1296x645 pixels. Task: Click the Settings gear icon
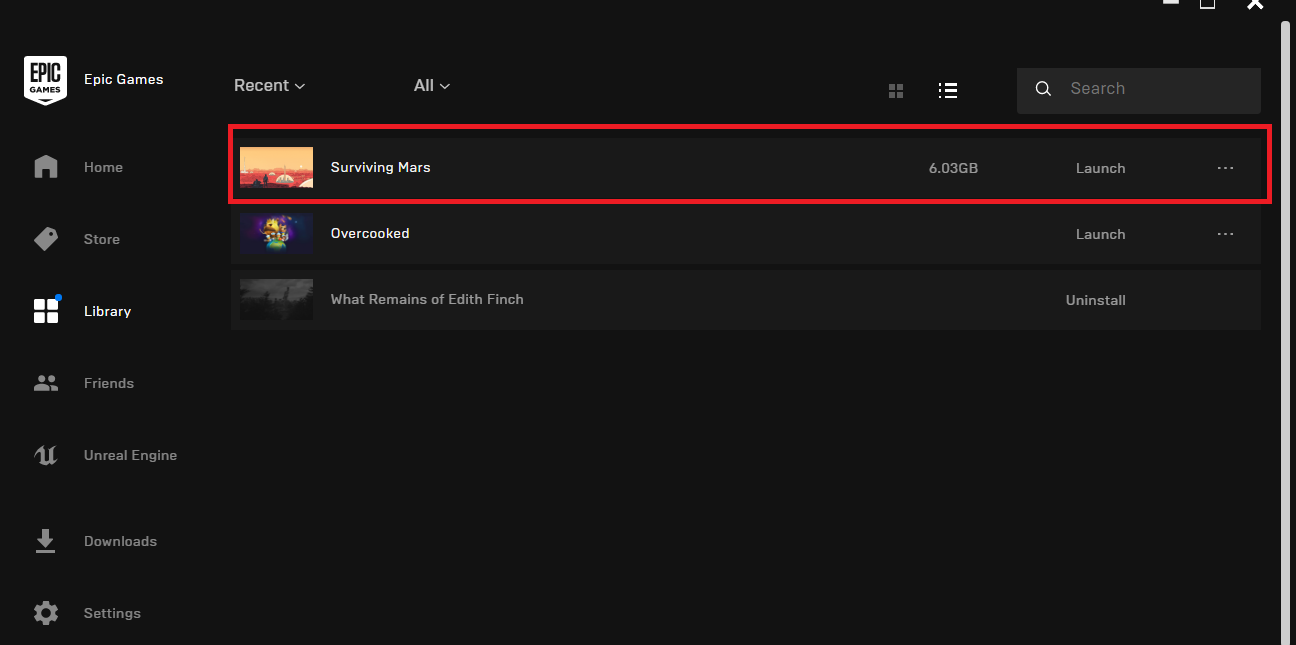click(46, 613)
